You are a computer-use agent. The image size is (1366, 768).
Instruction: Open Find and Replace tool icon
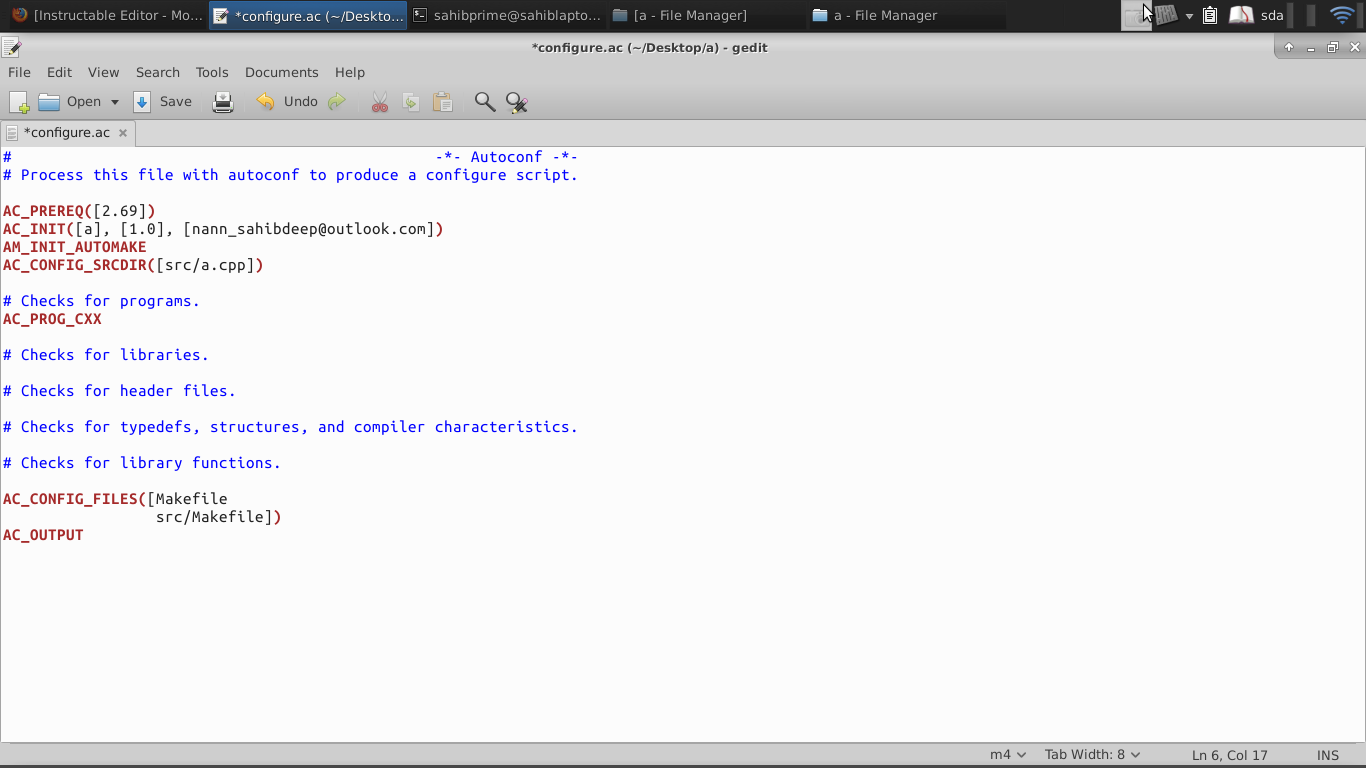(x=516, y=102)
